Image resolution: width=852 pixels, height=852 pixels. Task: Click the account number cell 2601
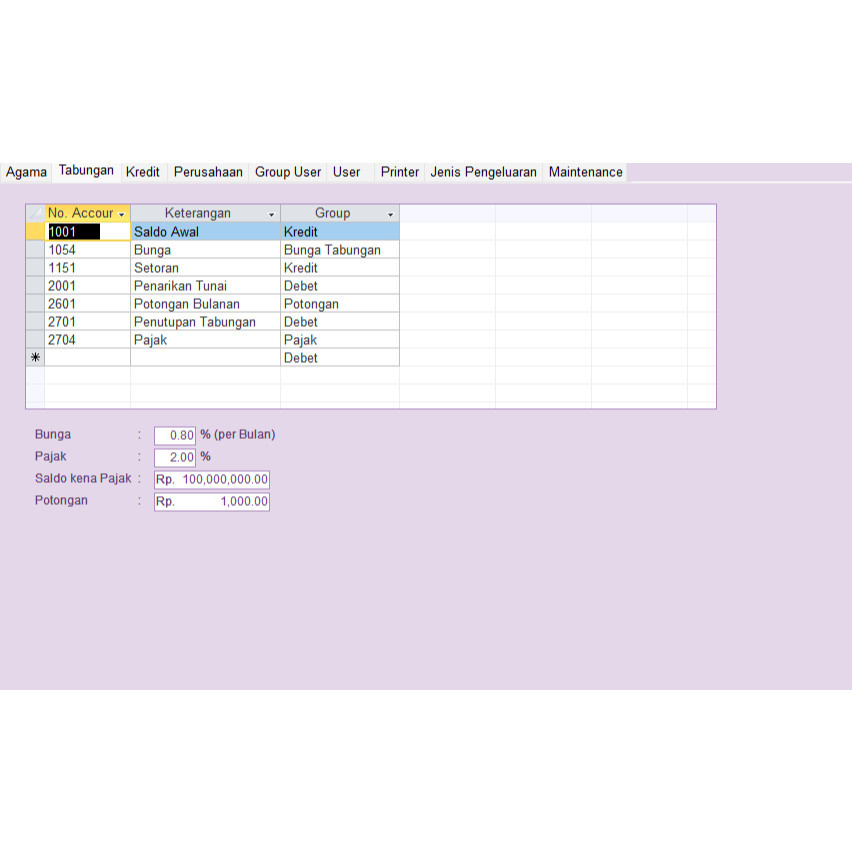(x=88, y=304)
